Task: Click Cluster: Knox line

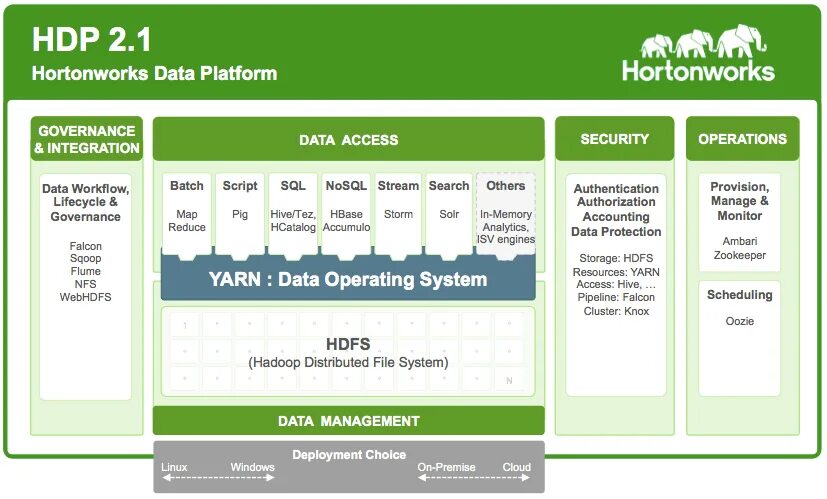Action: click(616, 311)
